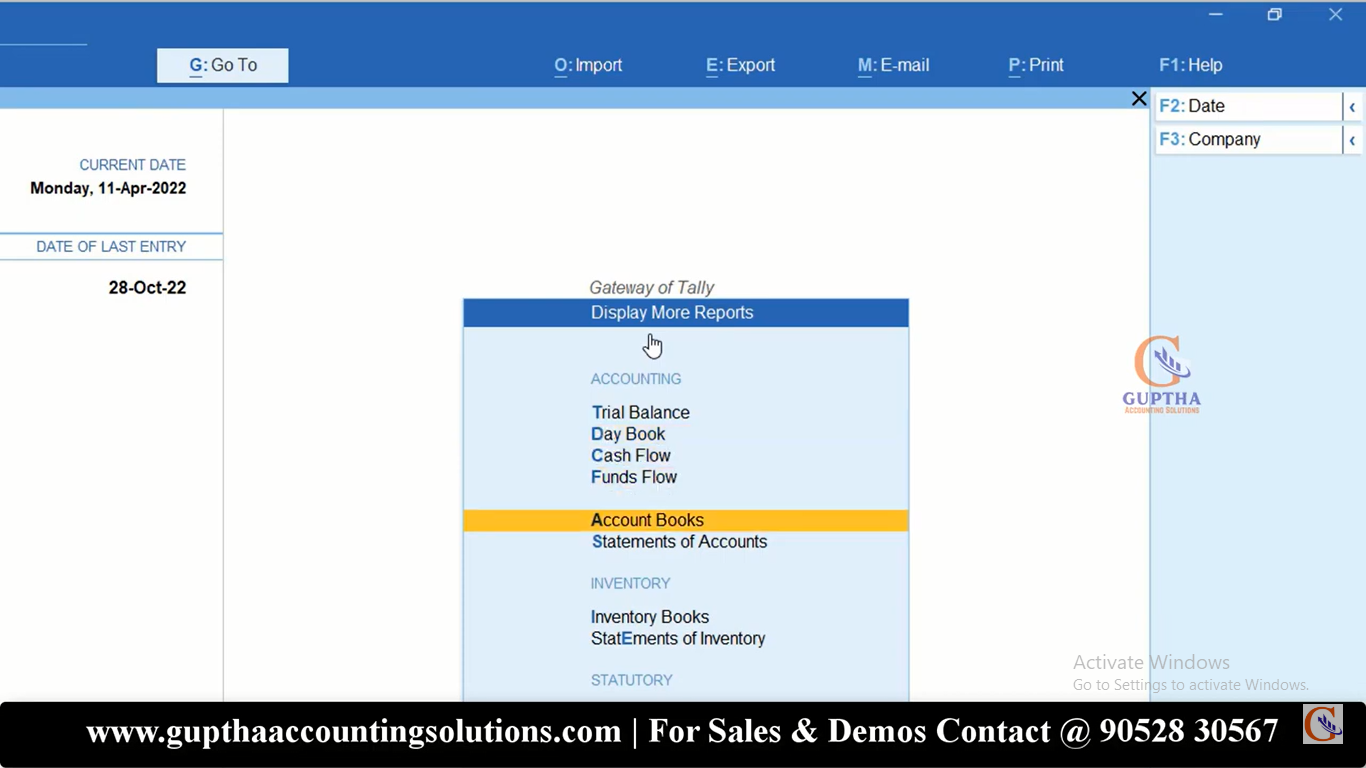Select Display More Reports header
The height and width of the screenshot is (768, 1366).
(x=686, y=313)
